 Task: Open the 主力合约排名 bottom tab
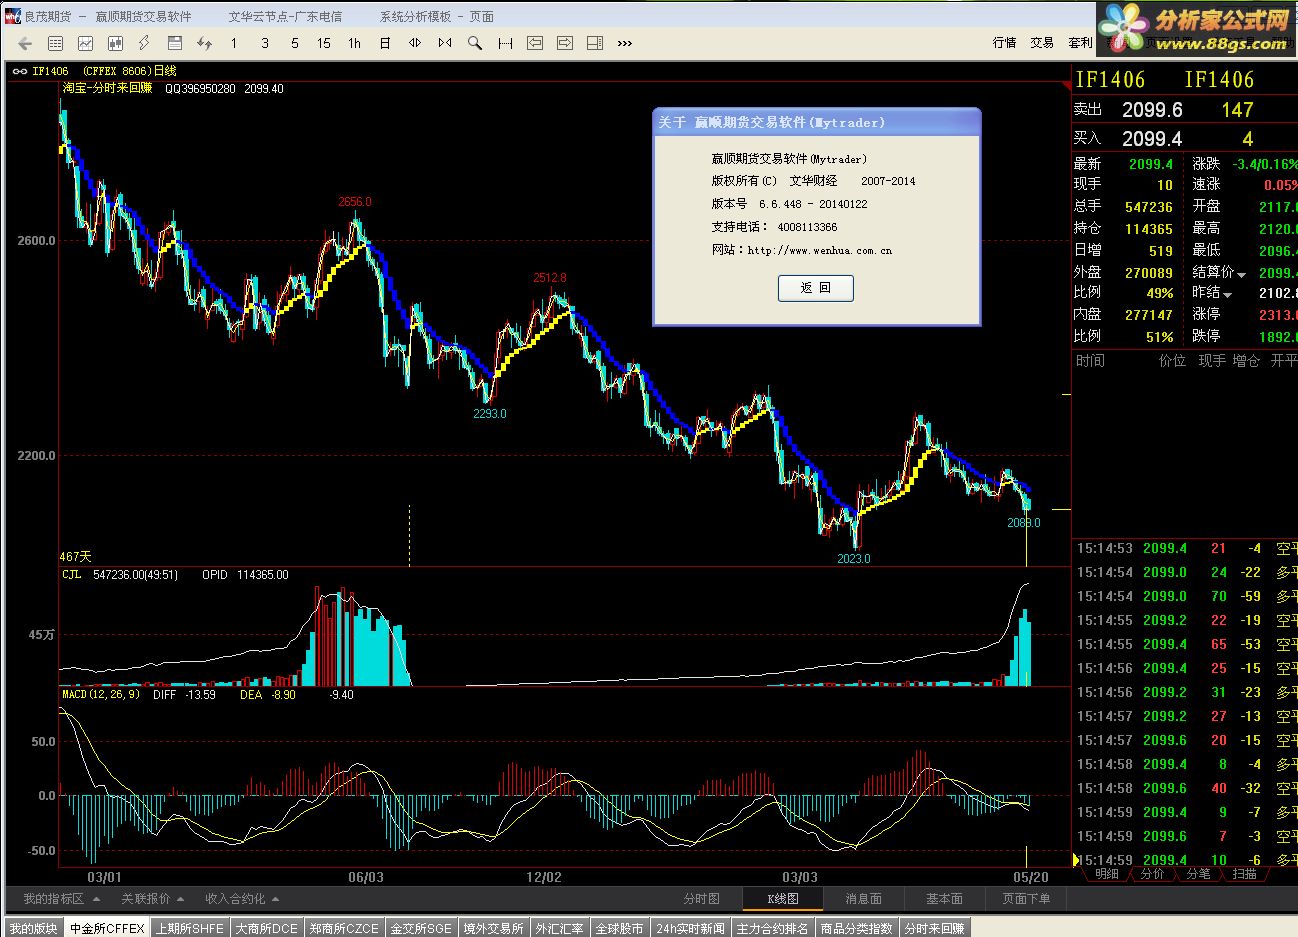coord(772,928)
